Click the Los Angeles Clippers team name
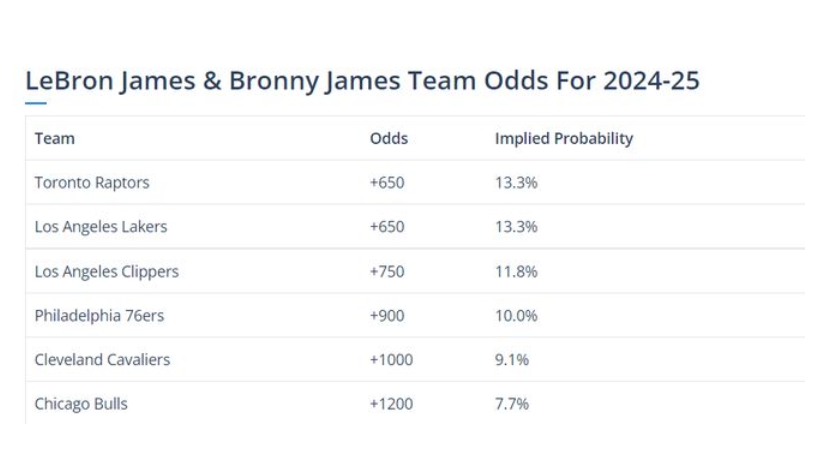This screenshot has height=456, width=829. click(107, 271)
